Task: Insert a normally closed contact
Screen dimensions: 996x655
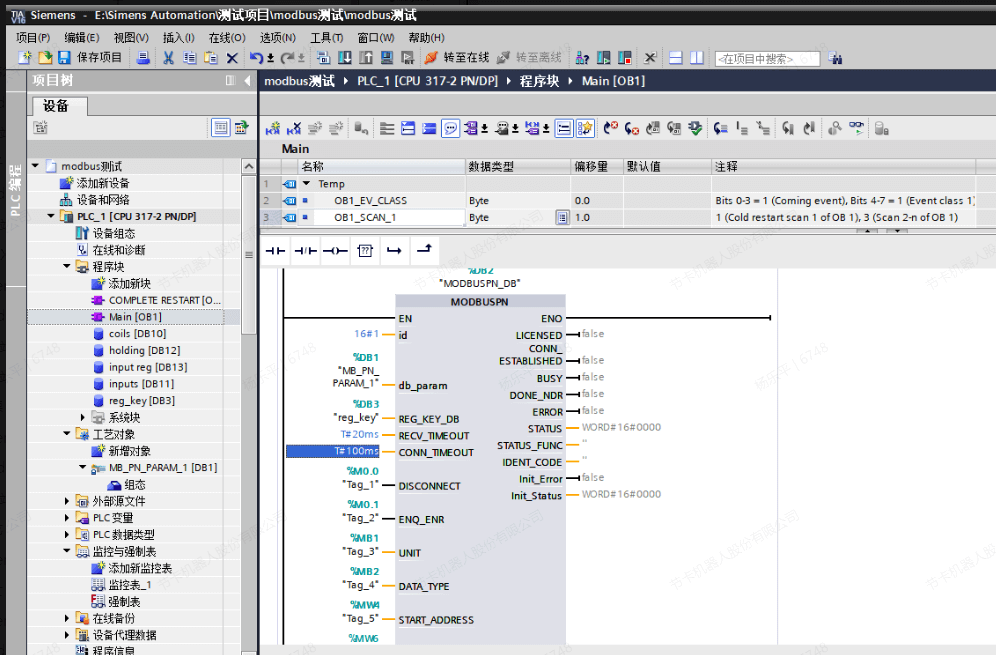Action: coord(304,250)
